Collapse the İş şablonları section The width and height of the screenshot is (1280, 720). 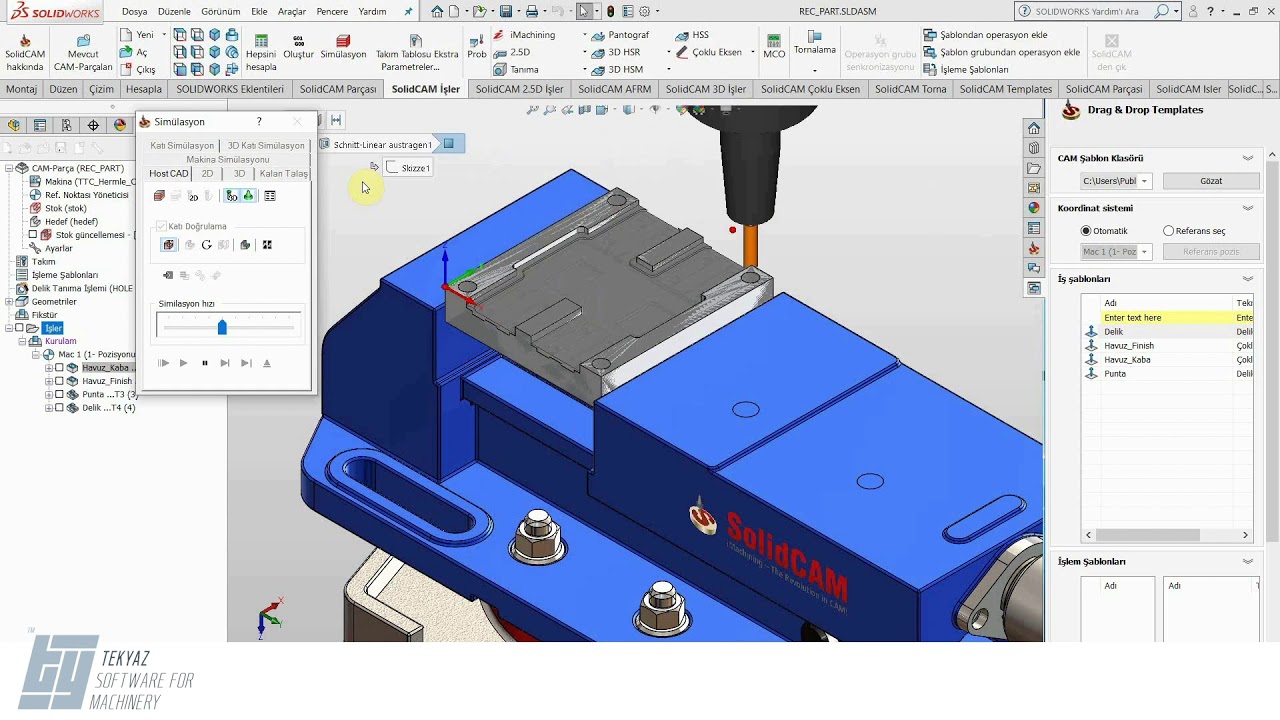pos(1247,279)
